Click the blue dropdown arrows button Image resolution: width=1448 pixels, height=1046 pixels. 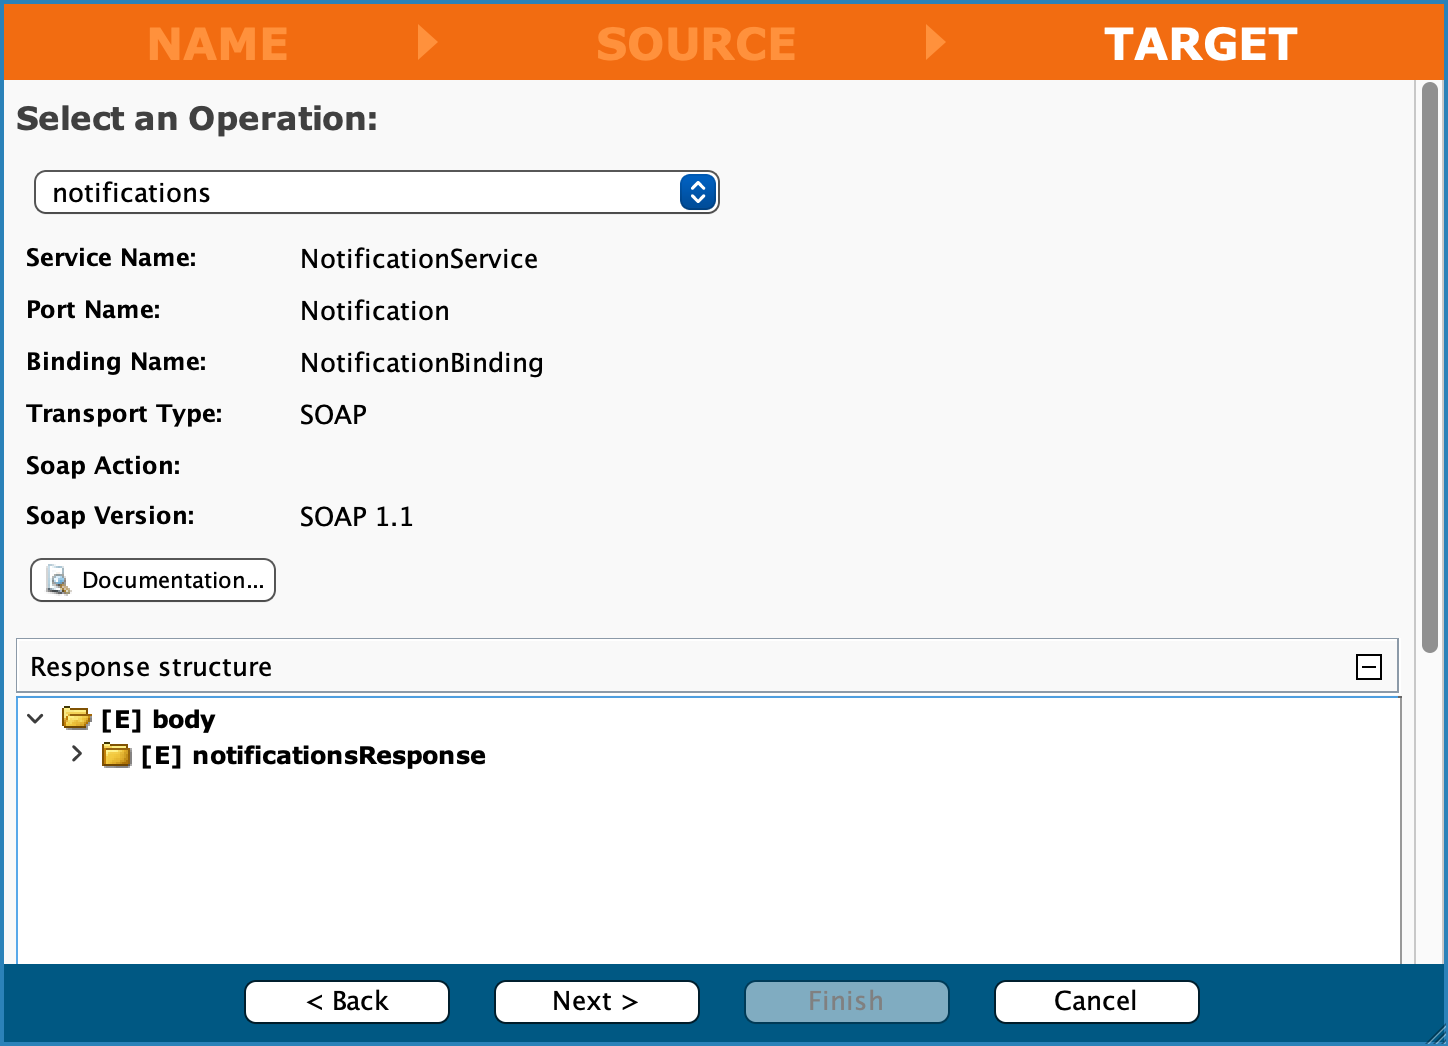(697, 192)
